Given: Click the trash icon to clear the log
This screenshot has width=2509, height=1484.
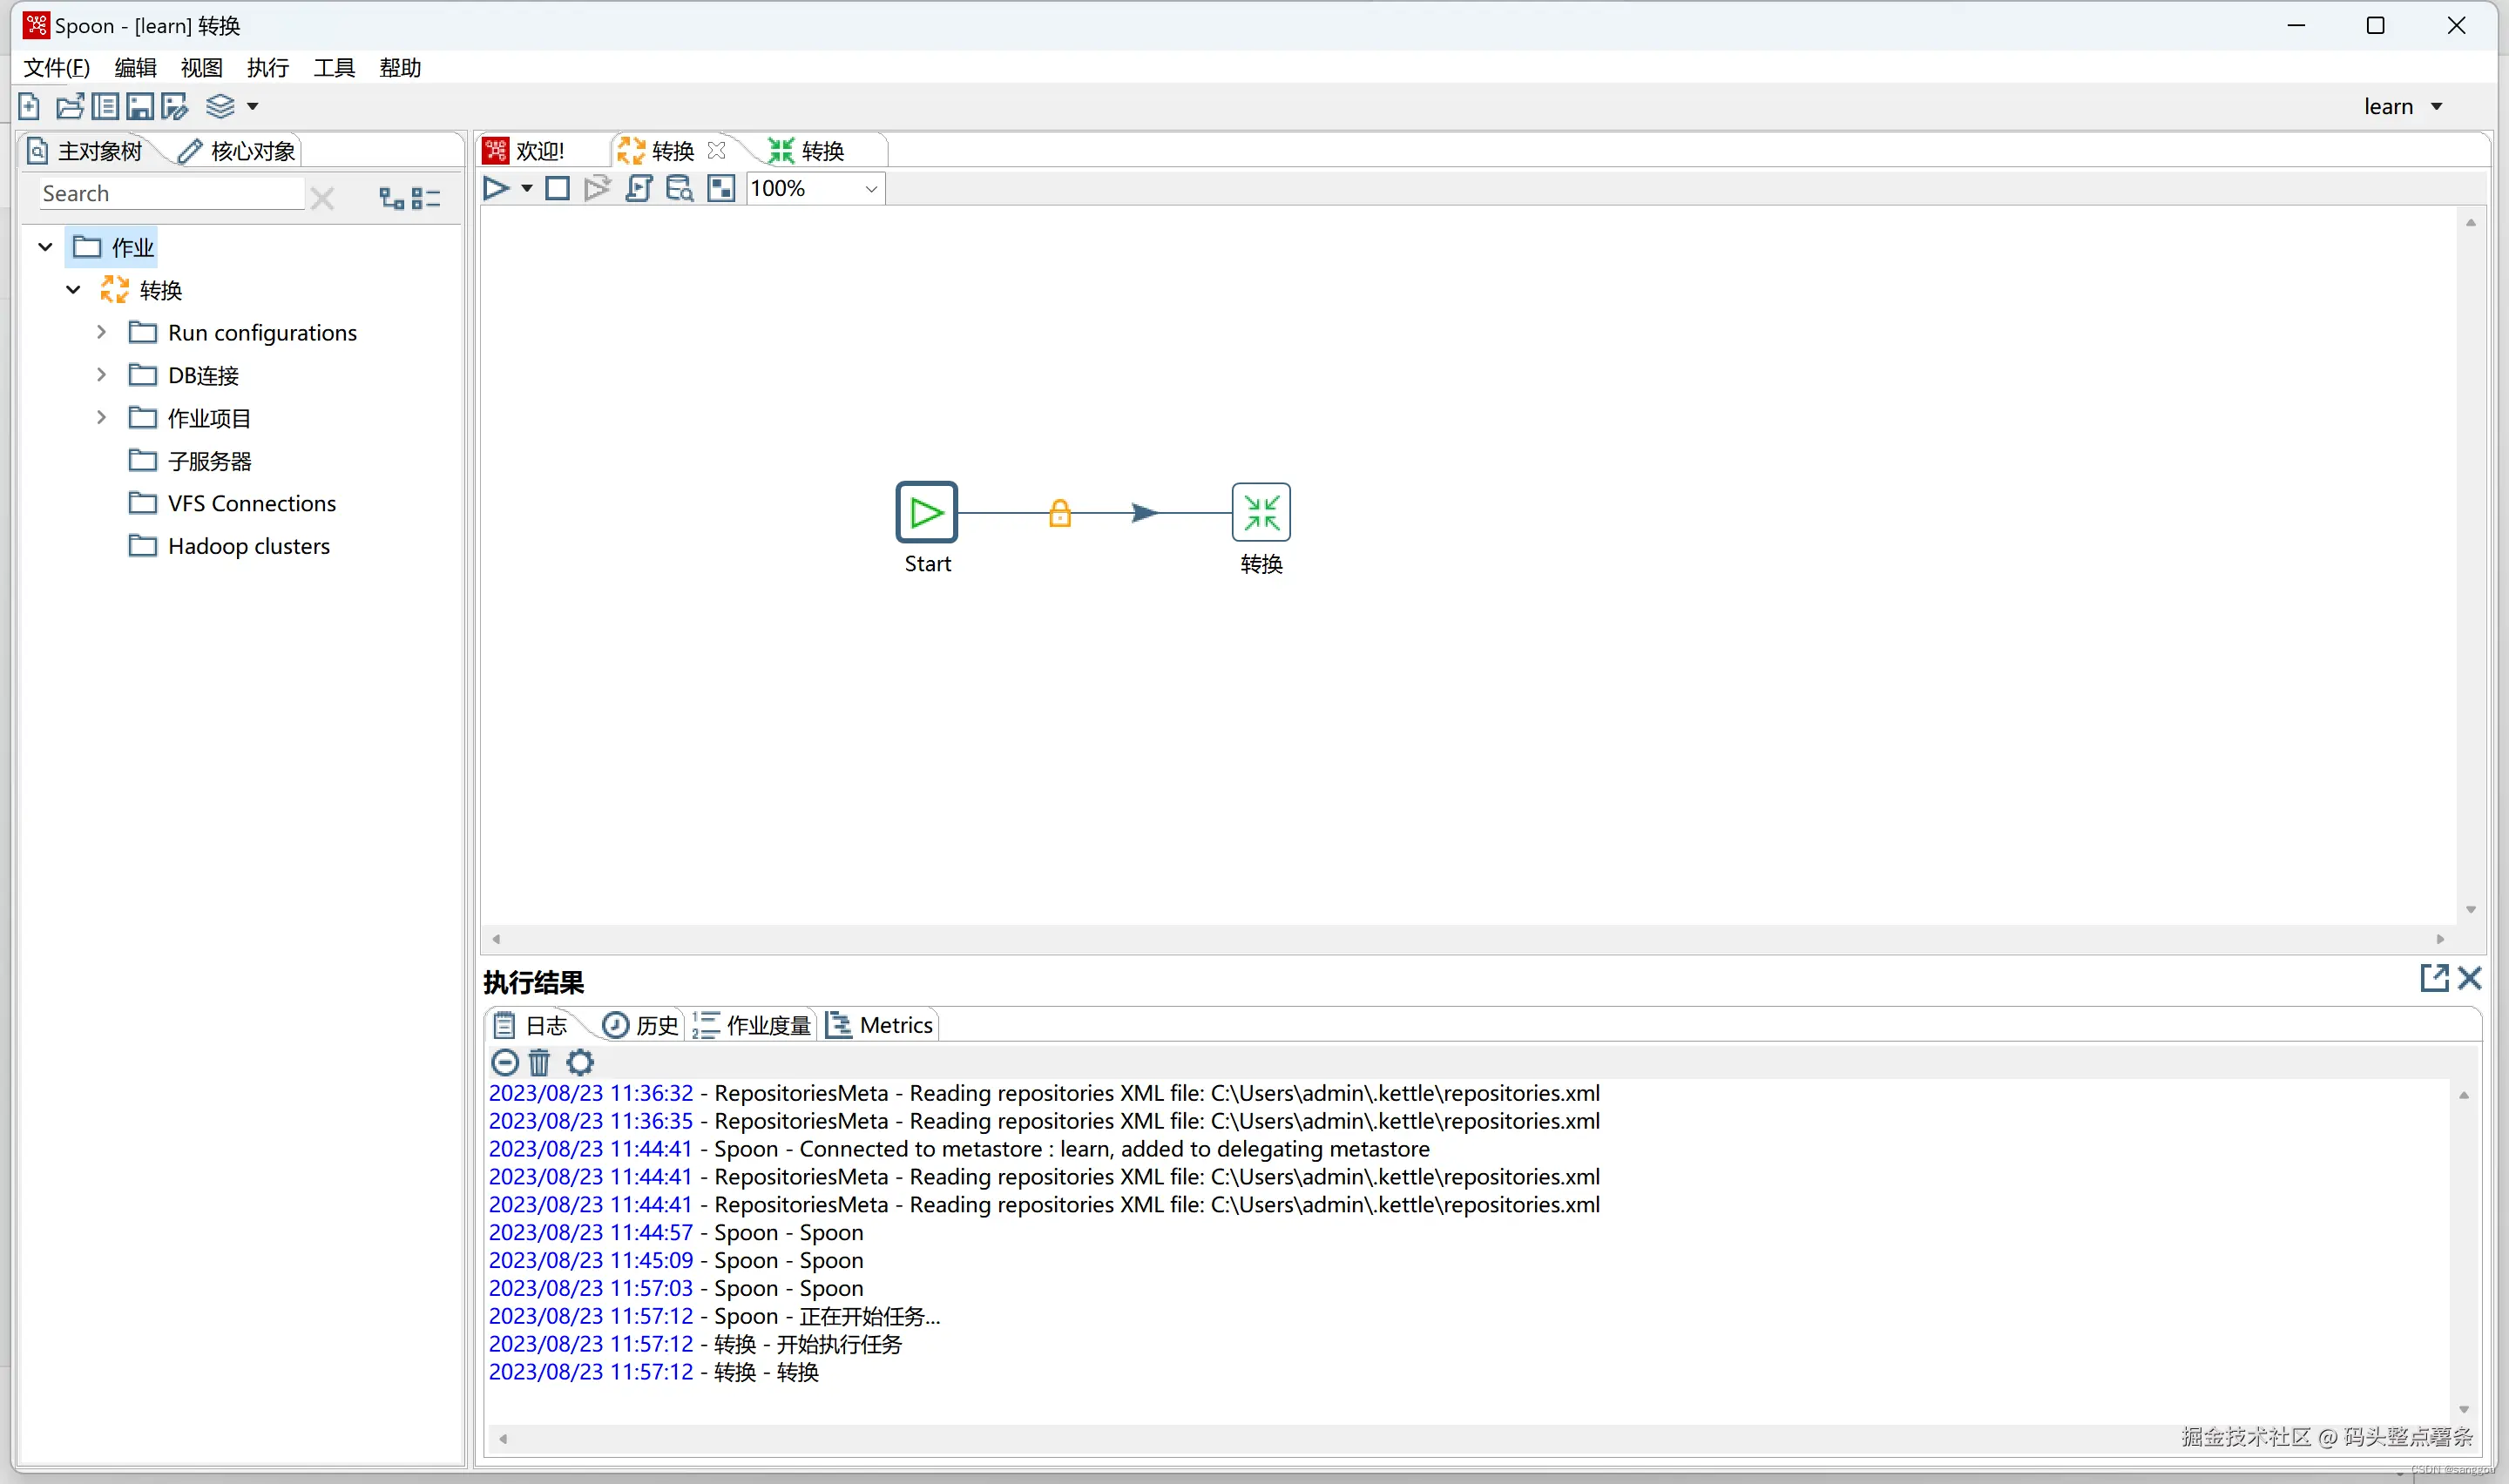Looking at the screenshot, I should (x=539, y=1062).
